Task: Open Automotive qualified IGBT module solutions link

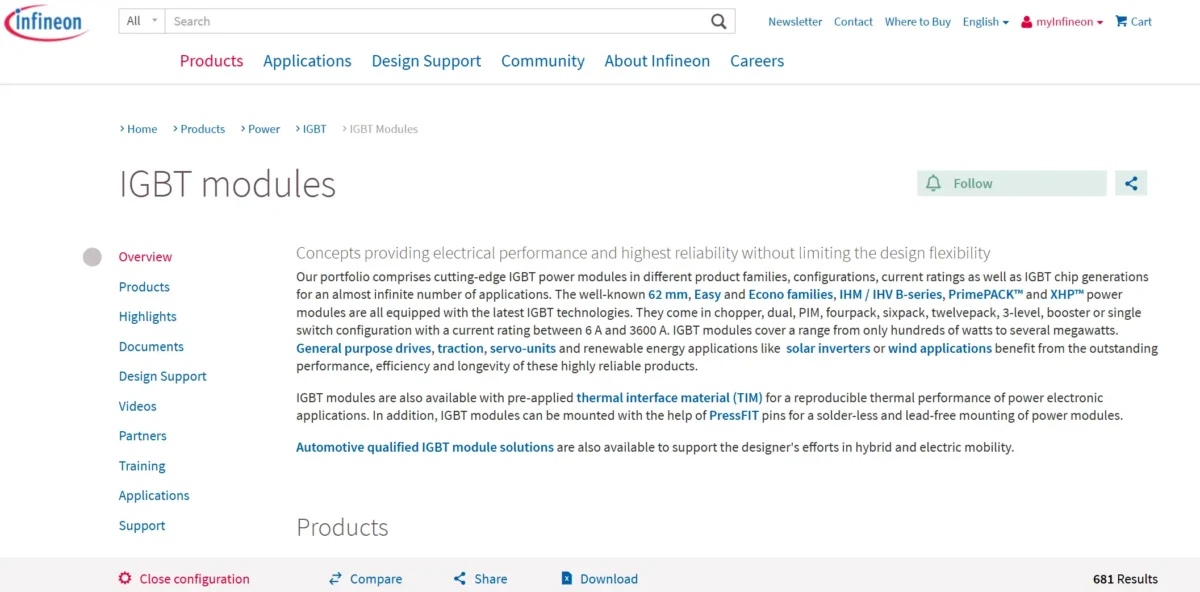Action: (425, 448)
